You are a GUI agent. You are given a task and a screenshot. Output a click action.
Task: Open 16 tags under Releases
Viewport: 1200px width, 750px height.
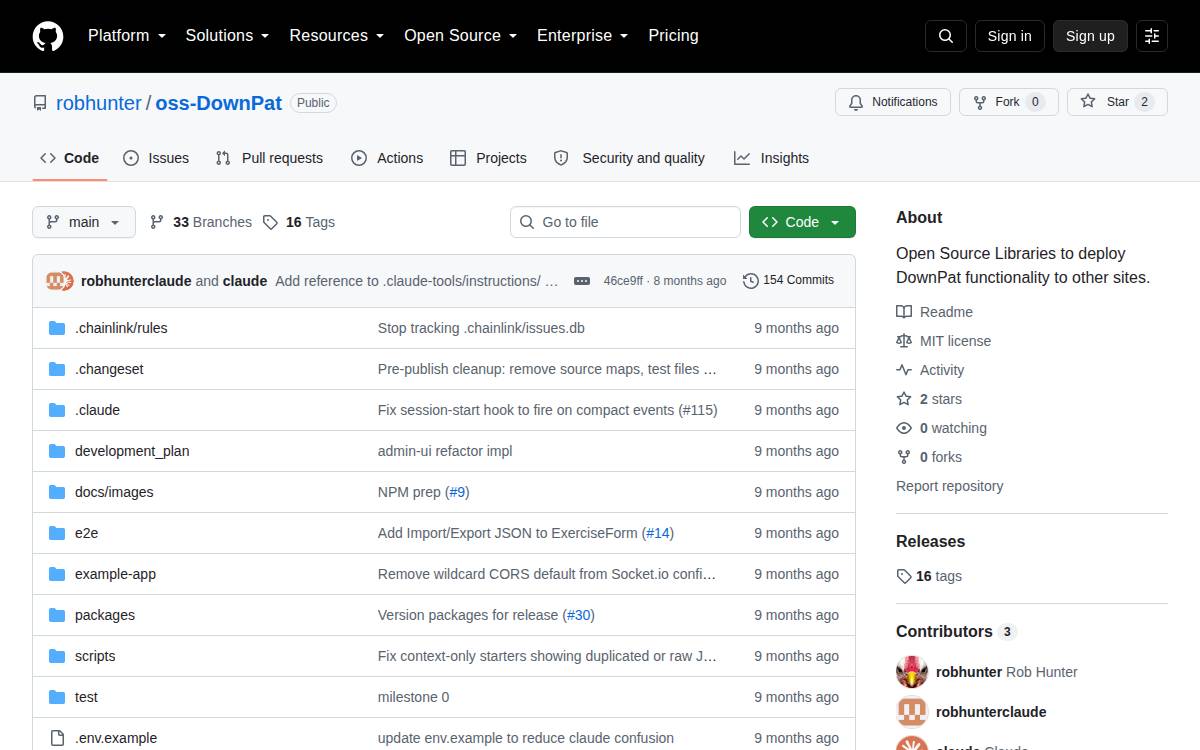tap(929, 576)
